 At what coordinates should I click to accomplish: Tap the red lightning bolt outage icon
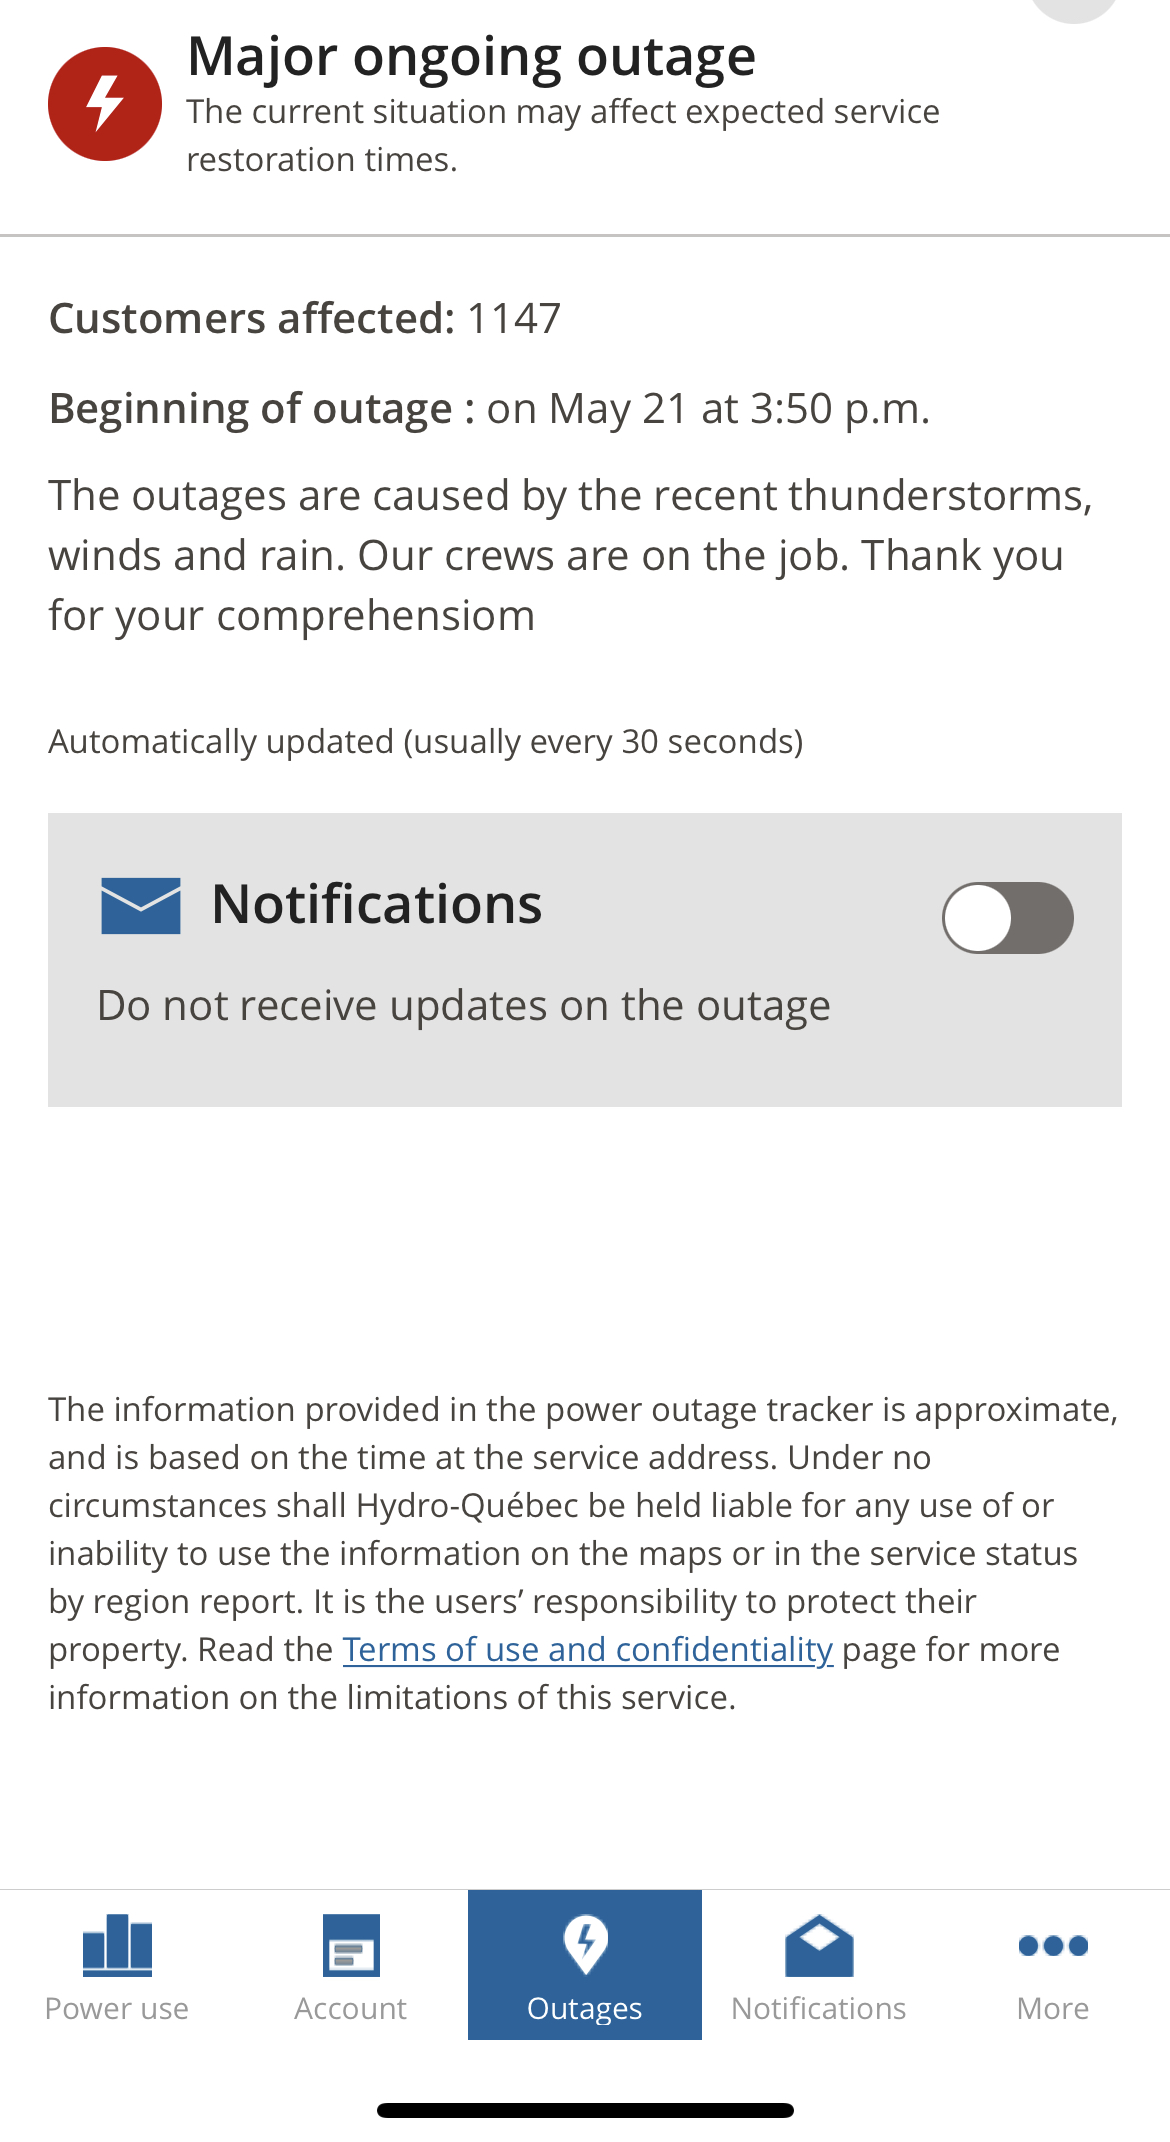tap(105, 104)
